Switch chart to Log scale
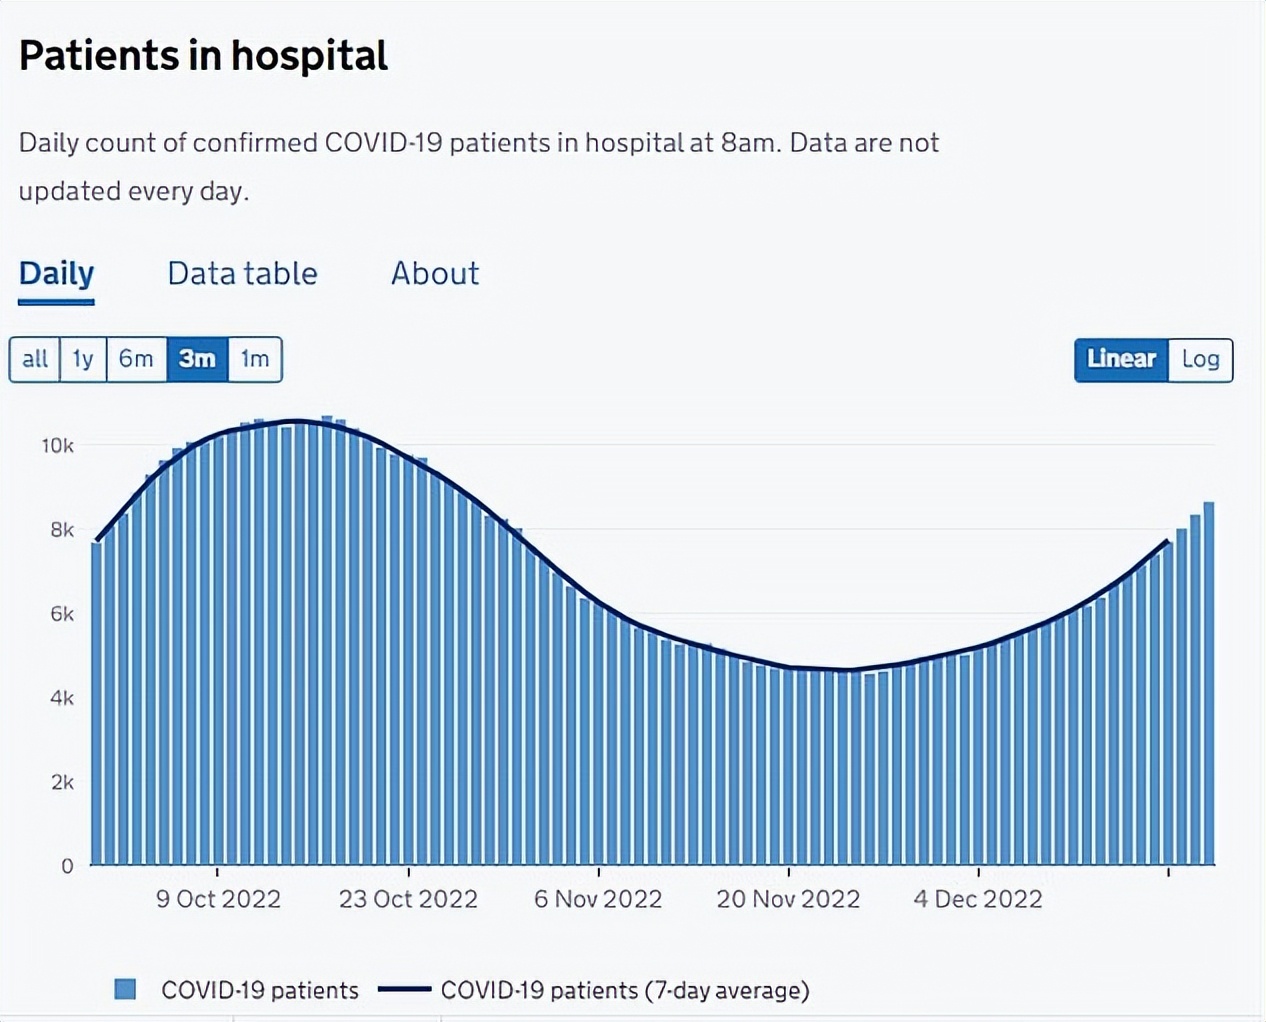This screenshot has height=1022, width=1266. pos(1200,359)
